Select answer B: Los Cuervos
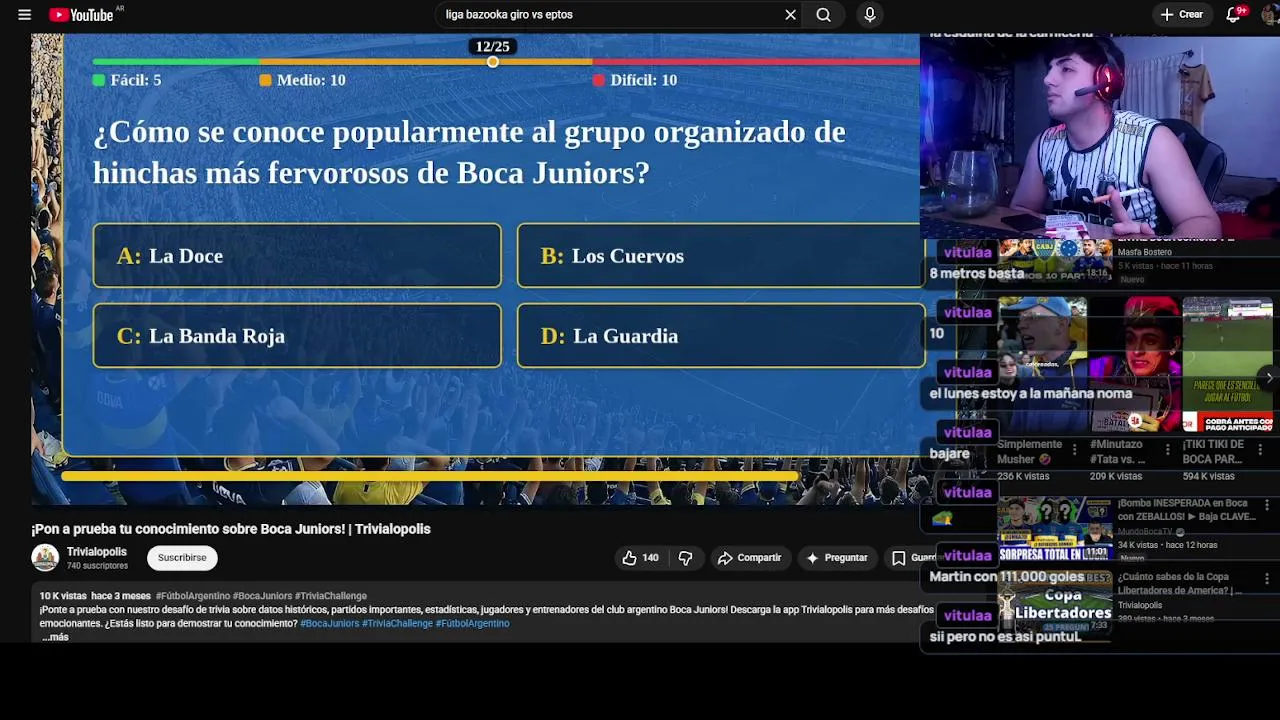This screenshot has height=720, width=1280. click(721, 256)
